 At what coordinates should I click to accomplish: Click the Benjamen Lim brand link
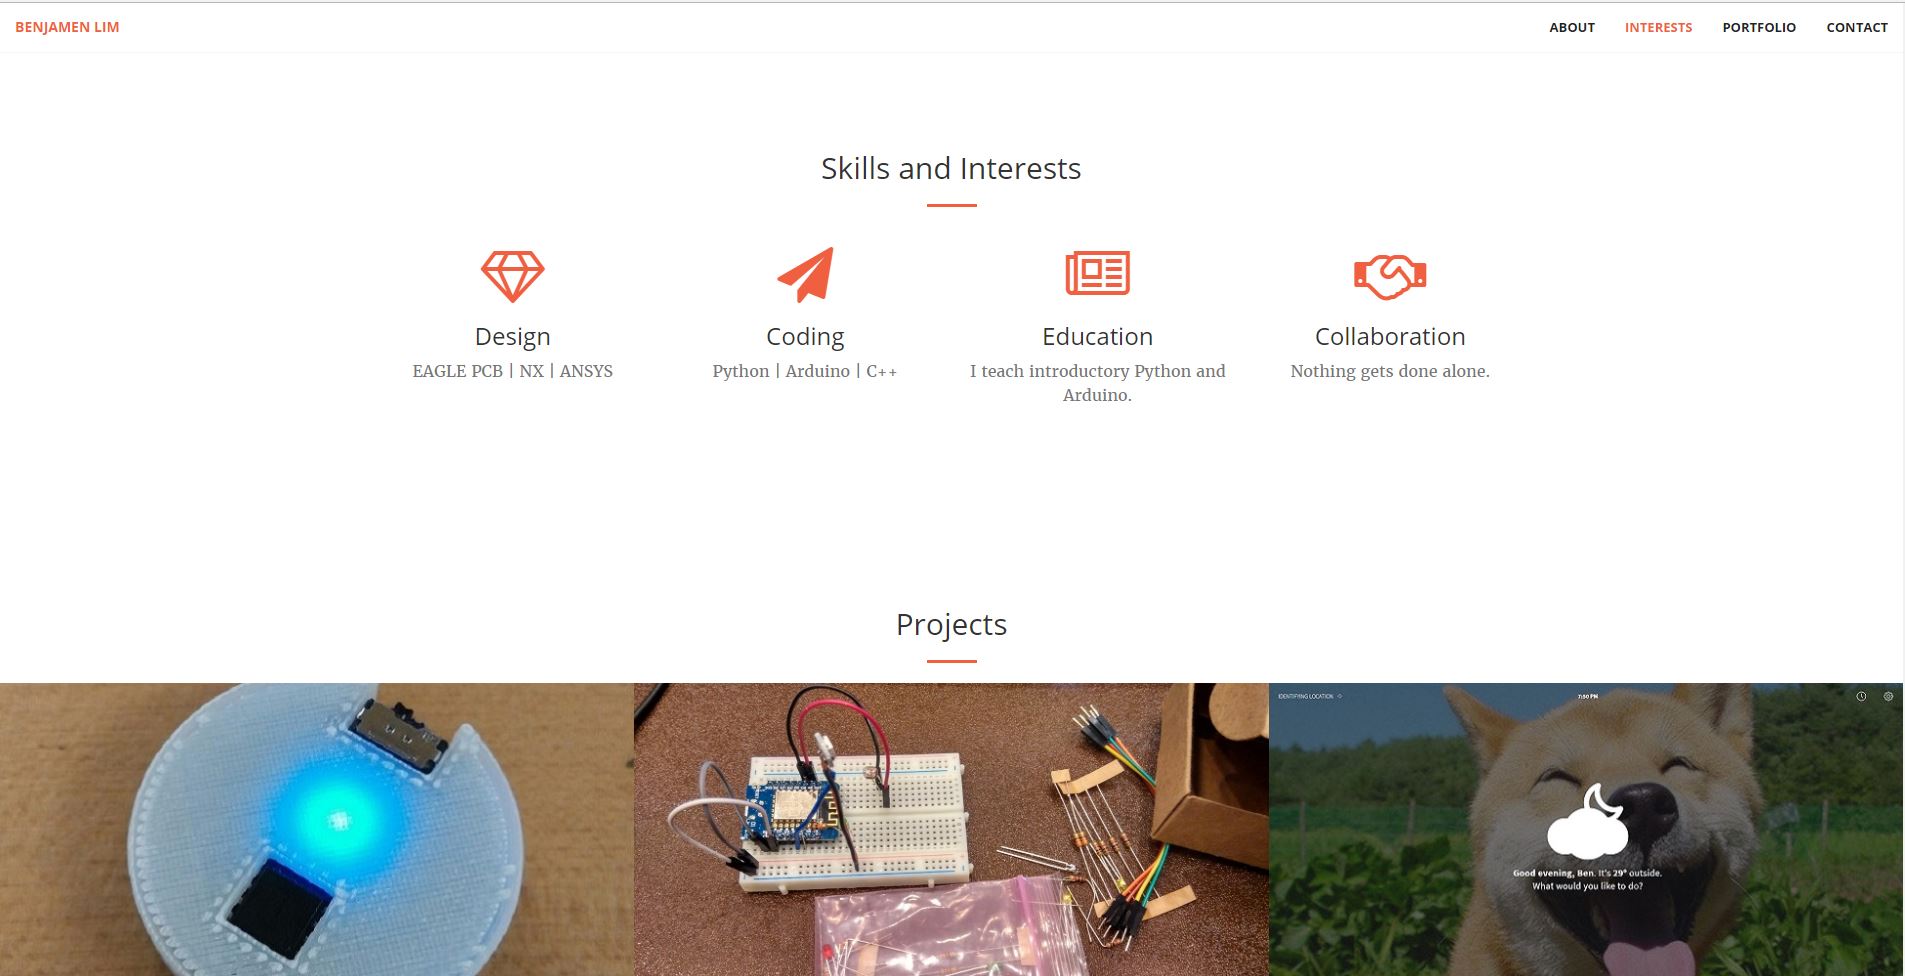[x=67, y=27]
